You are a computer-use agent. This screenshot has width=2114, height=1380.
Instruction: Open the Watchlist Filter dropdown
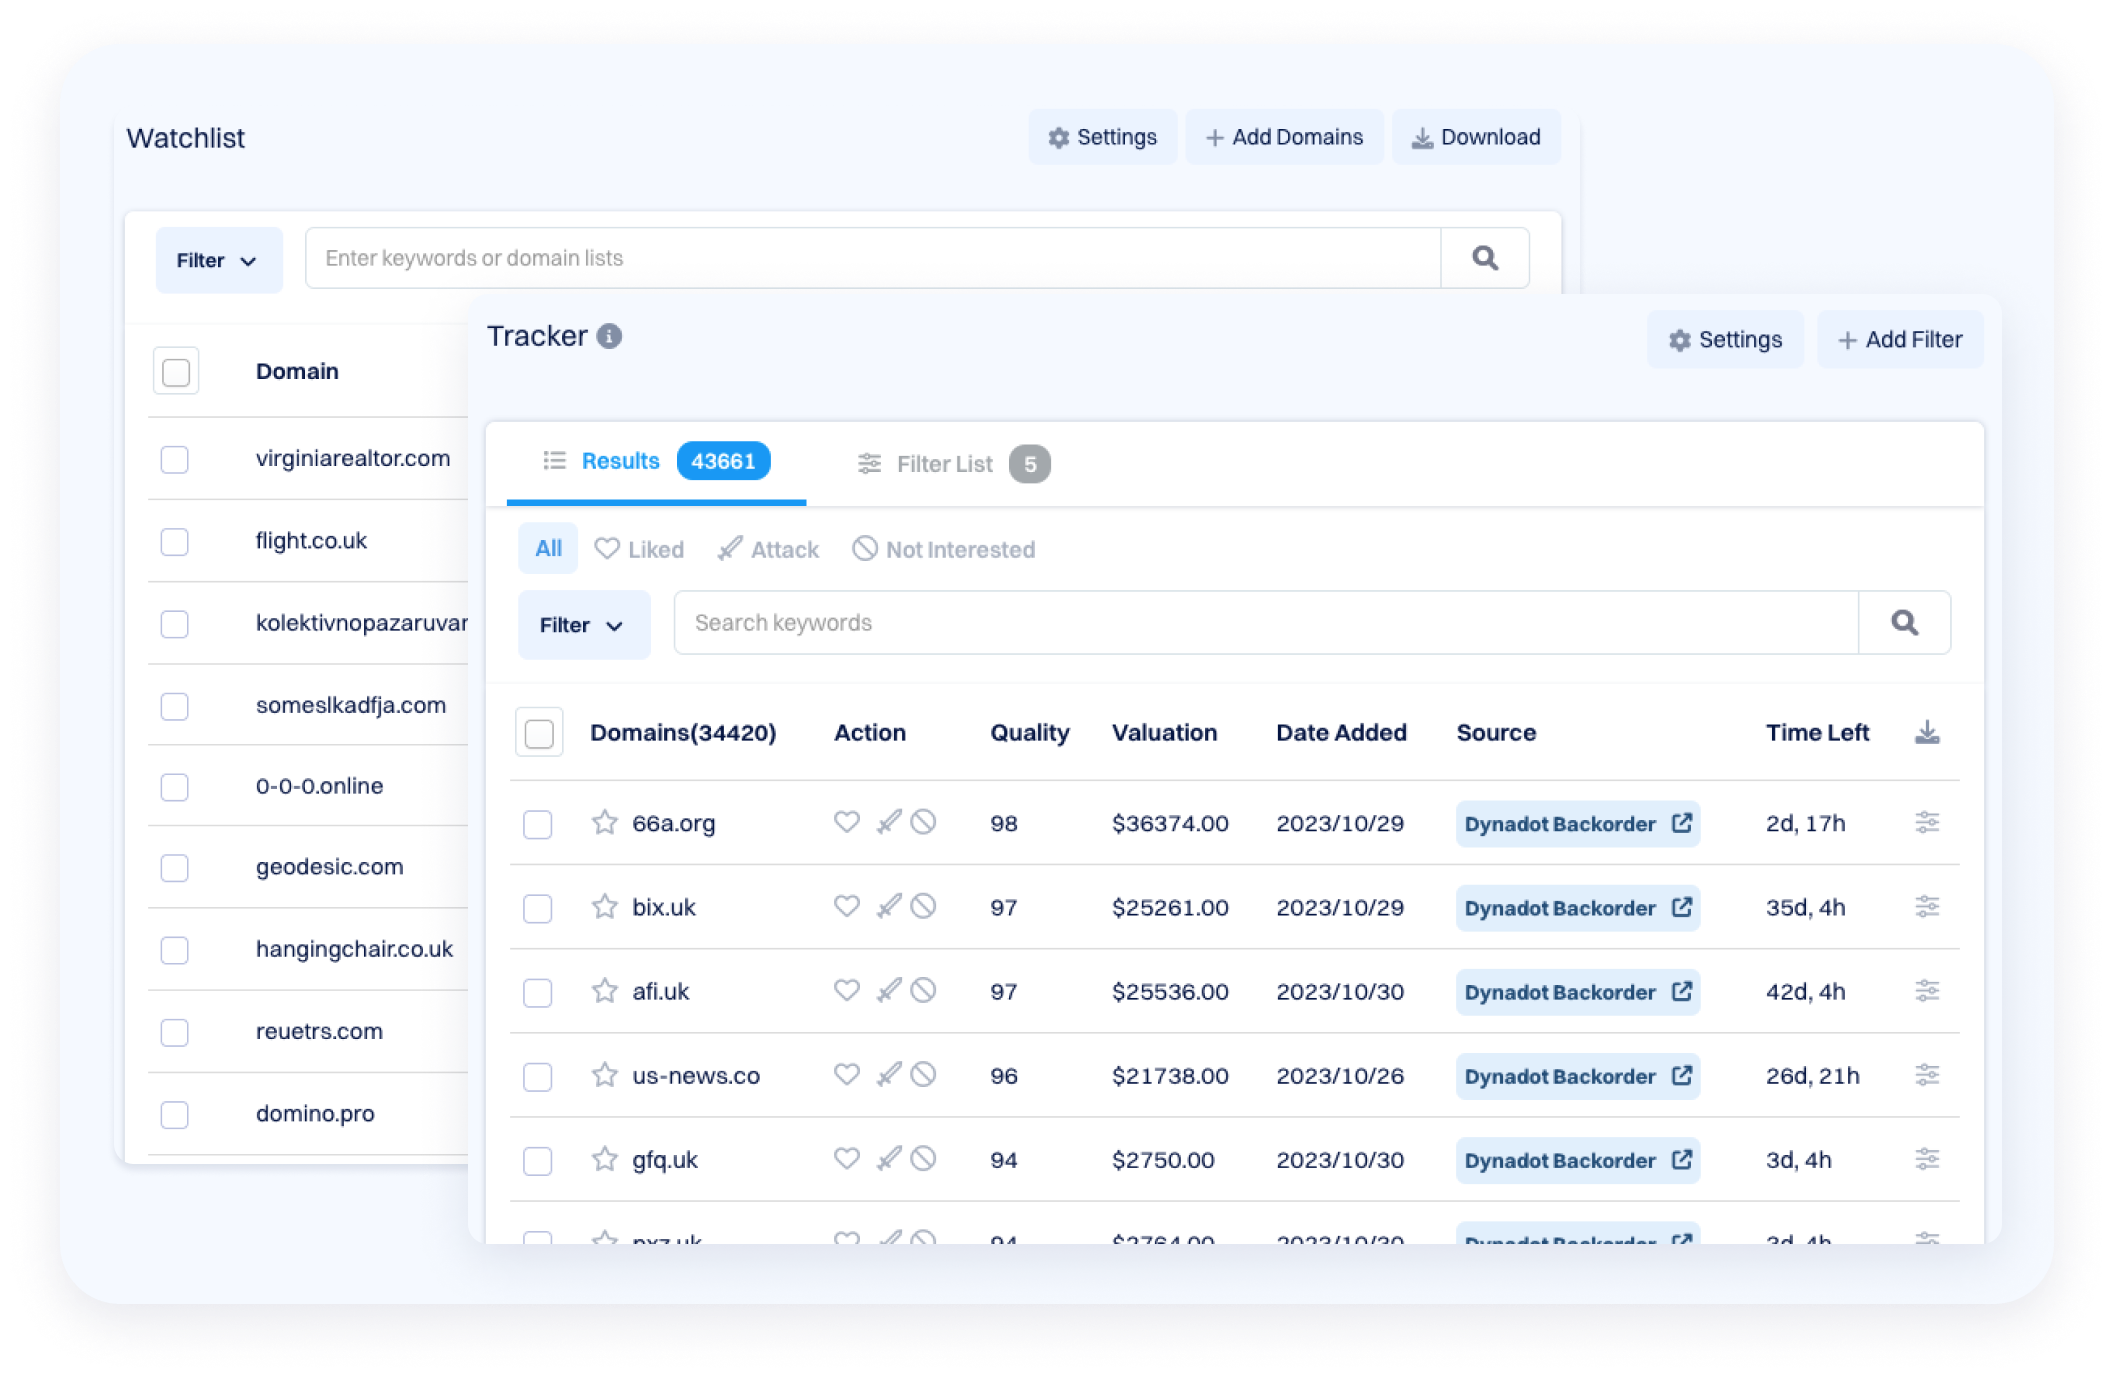(218, 260)
